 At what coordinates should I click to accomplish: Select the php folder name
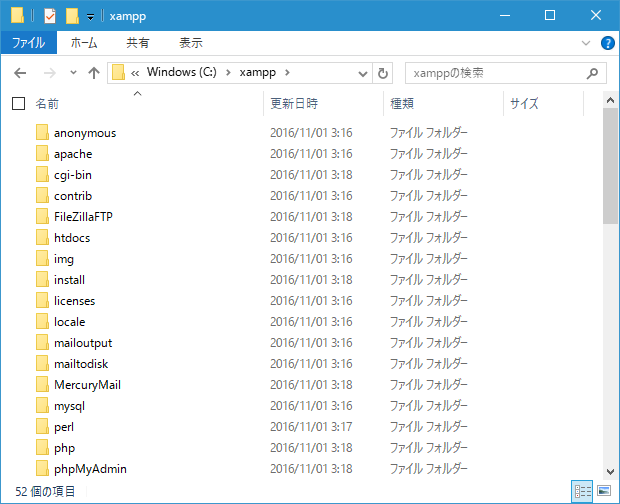click(x=64, y=448)
